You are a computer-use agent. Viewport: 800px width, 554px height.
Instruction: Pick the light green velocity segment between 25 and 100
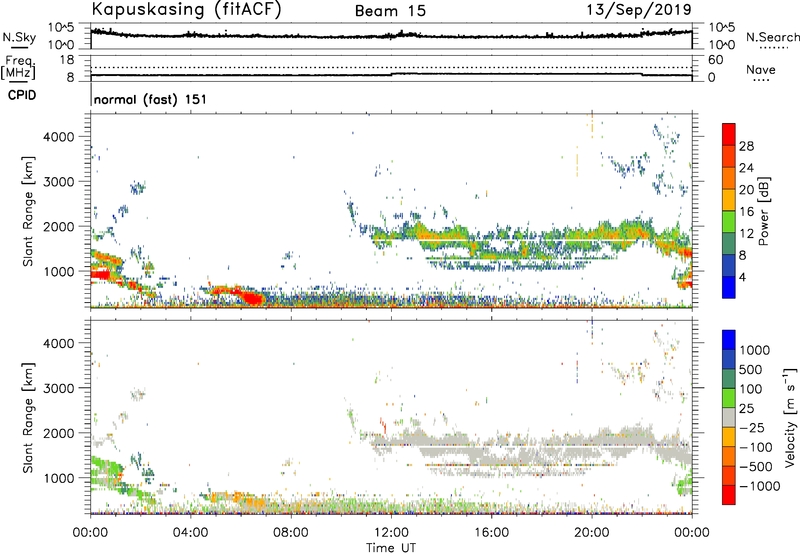729,398
